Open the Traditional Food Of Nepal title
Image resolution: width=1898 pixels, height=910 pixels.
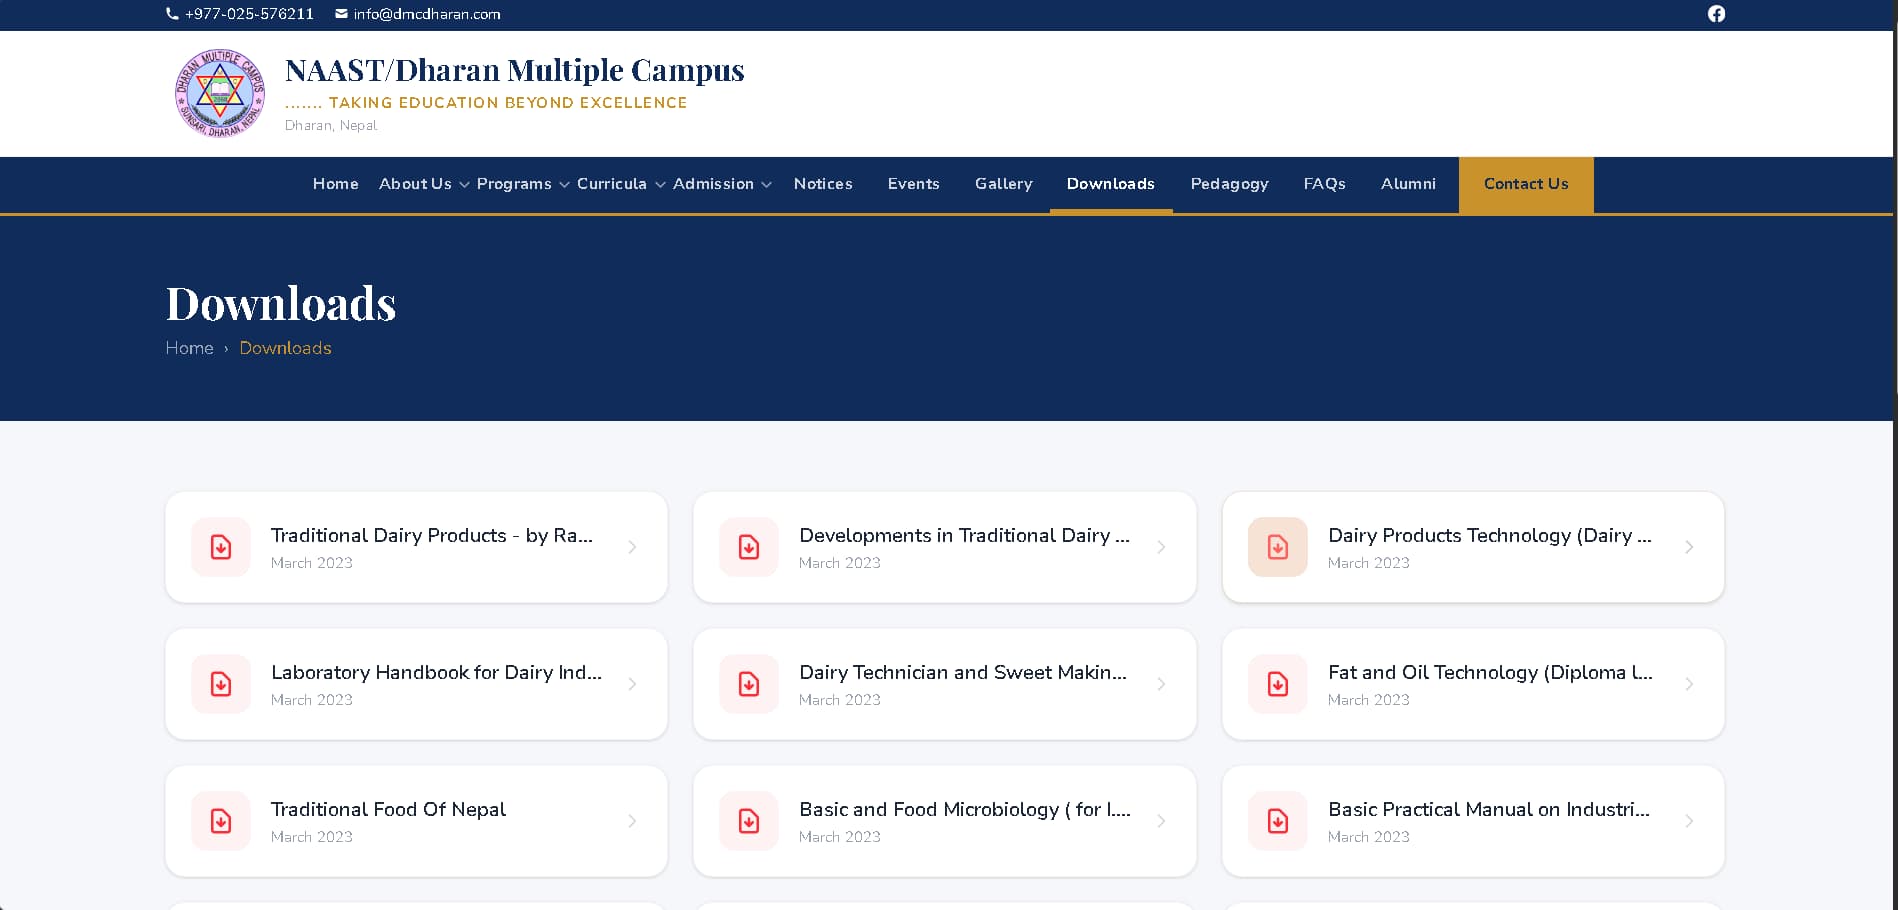(389, 810)
